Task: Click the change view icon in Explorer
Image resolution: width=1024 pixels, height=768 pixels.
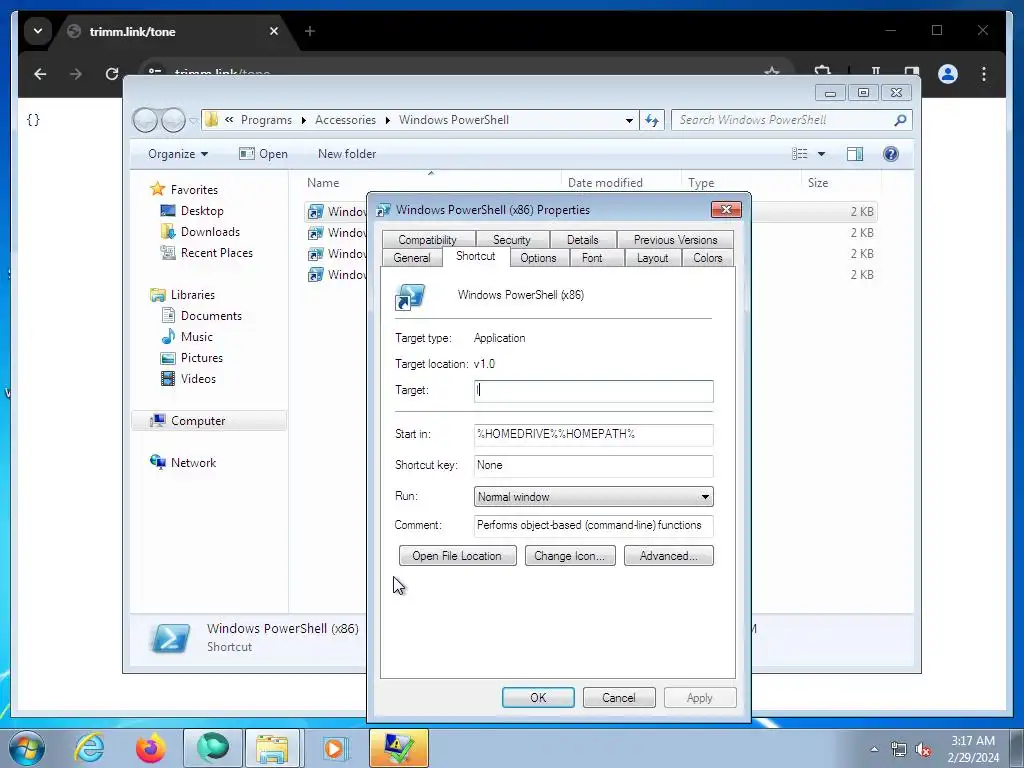Action: click(800, 154)
